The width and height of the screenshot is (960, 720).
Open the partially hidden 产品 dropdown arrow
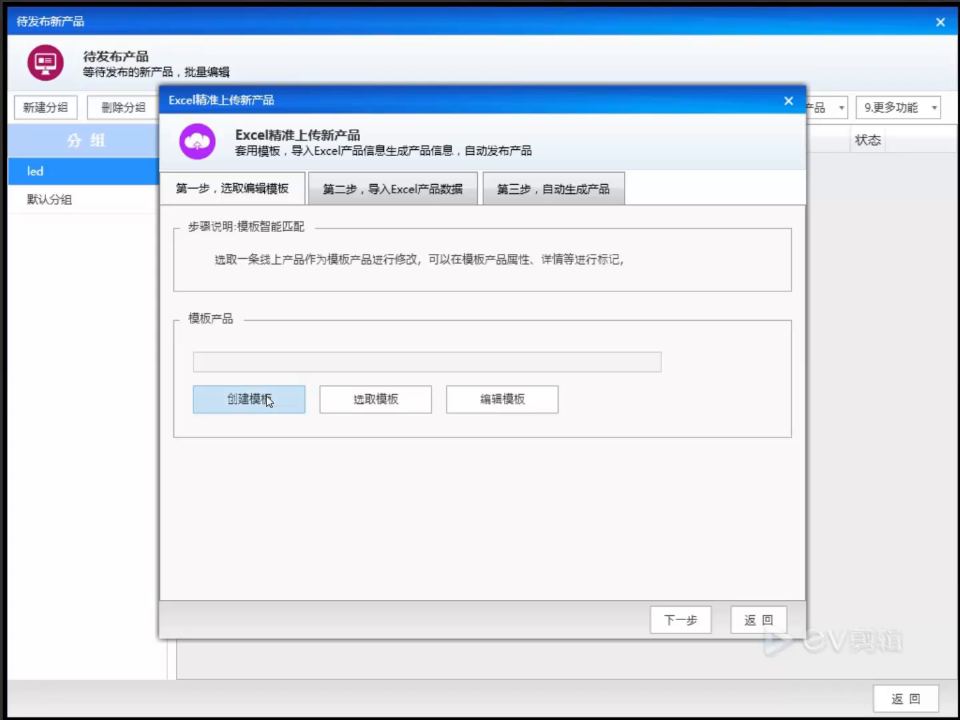click(x=841, y=108)
